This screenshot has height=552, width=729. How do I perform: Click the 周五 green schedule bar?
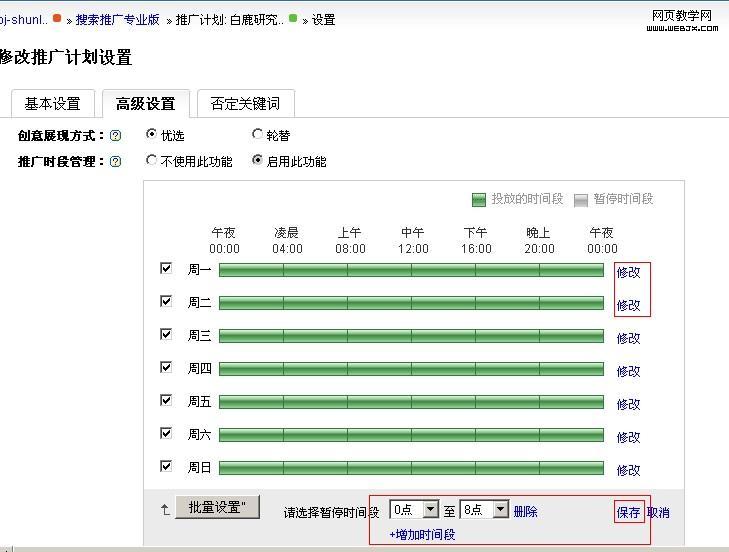point(411,402)
